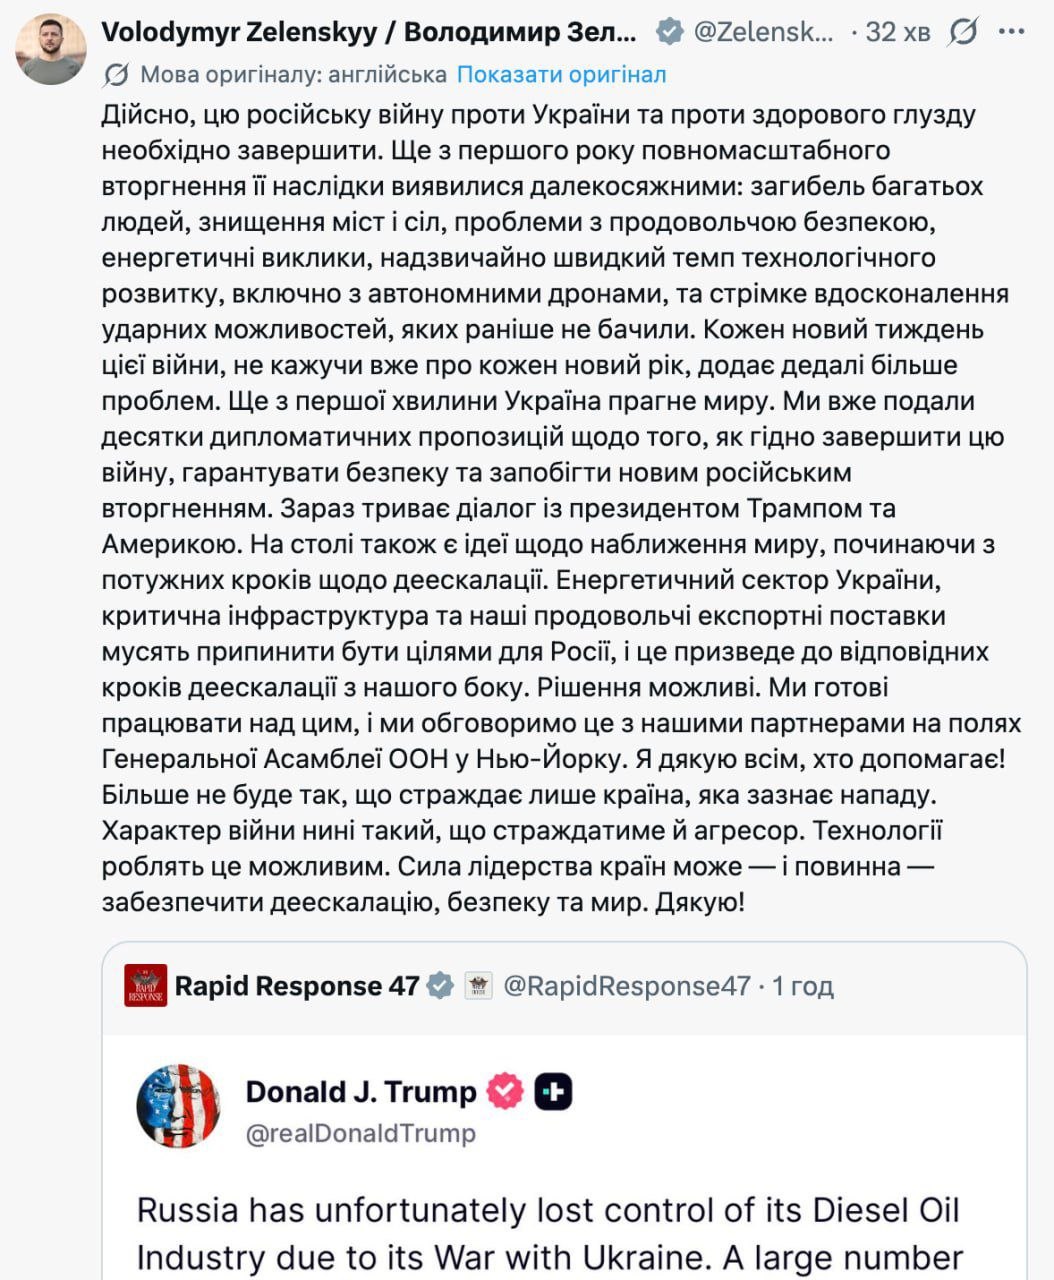Image resolution: width=1054 pixels, height=1280 pixels.
Task: Open the @RapidResponse47 handle
Action: click(x=626, y=986)
